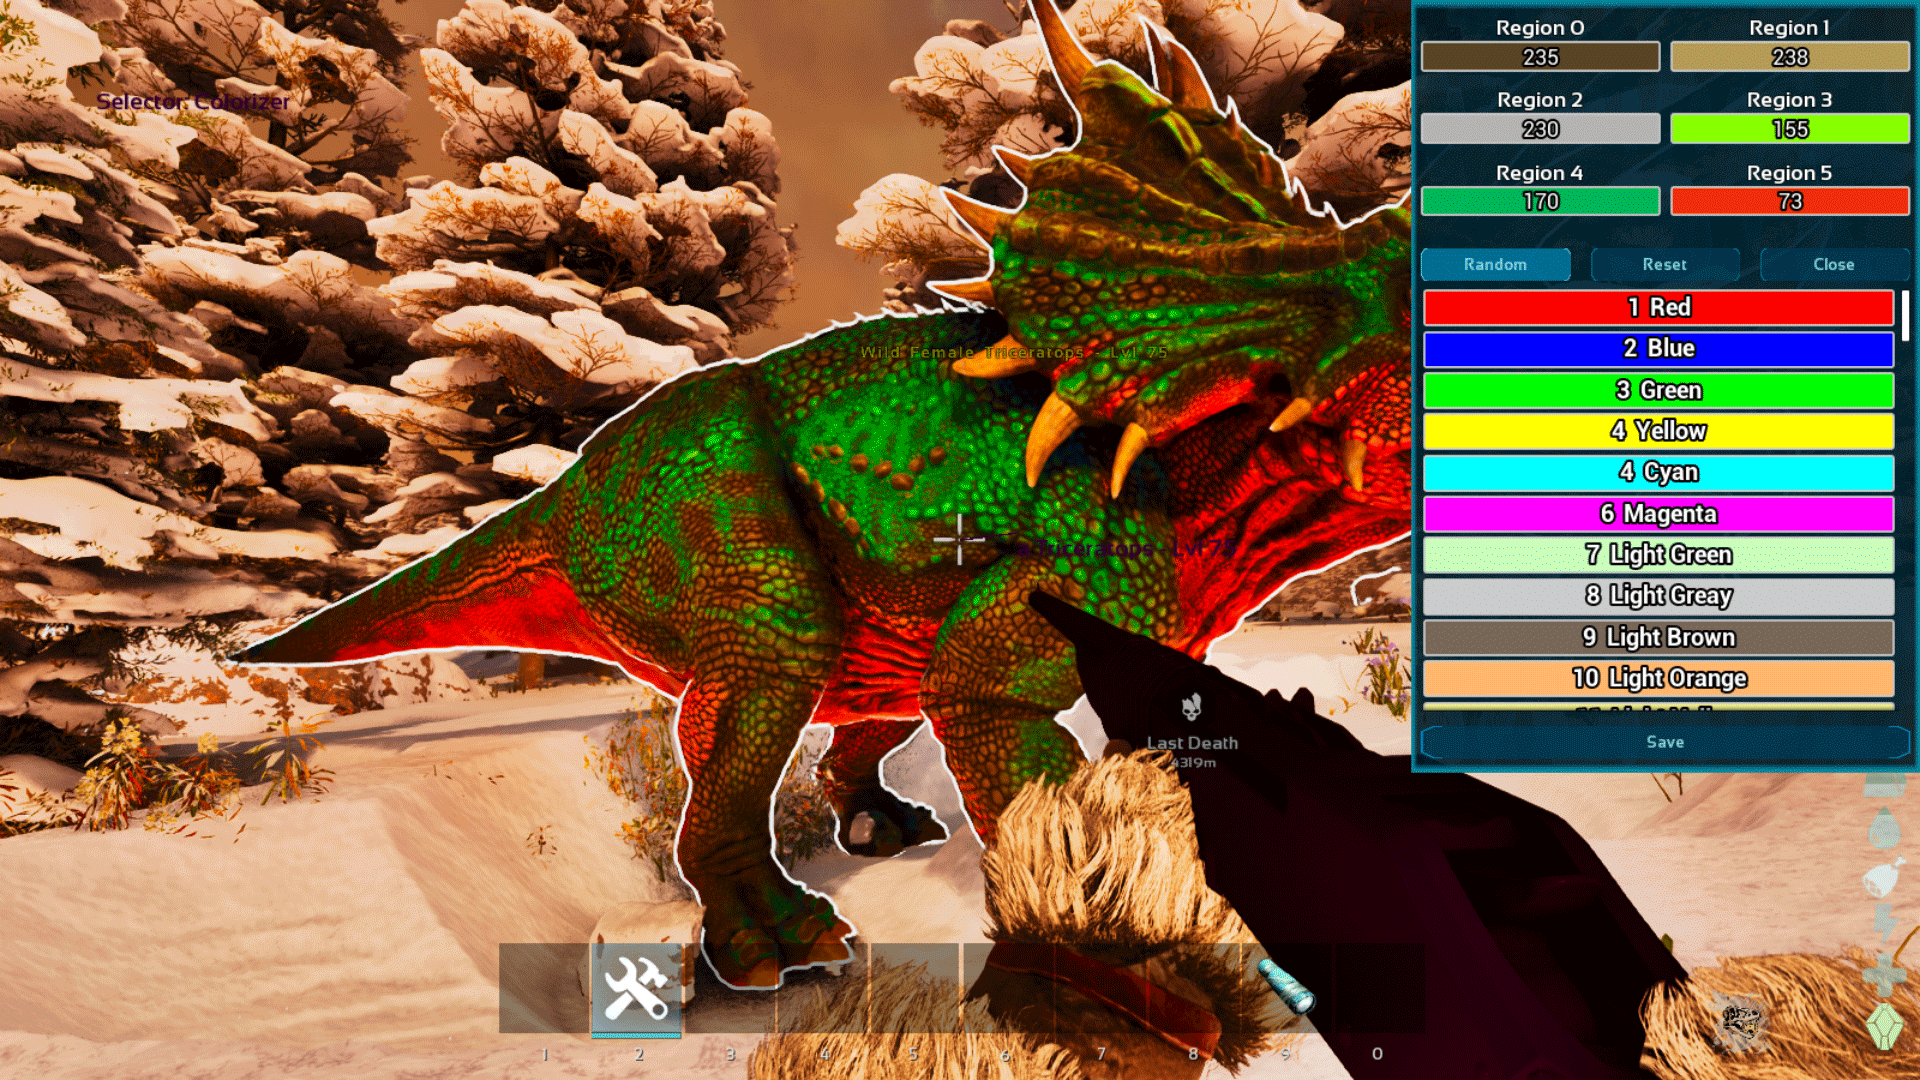Close the colorizer panel

tap(1833, 264)
